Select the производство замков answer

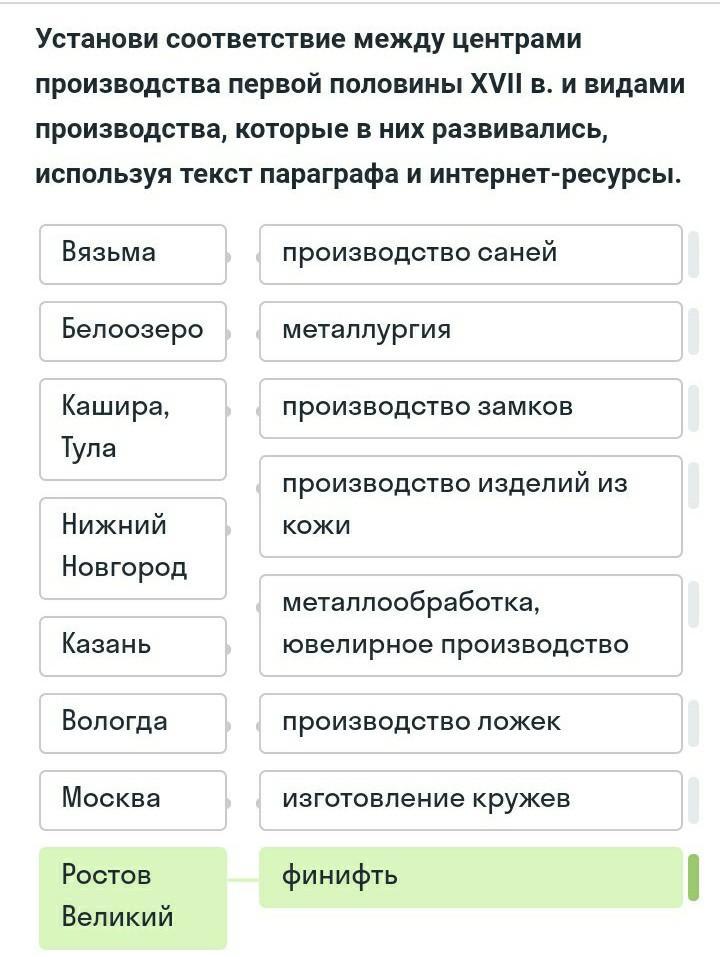(470, 408)
